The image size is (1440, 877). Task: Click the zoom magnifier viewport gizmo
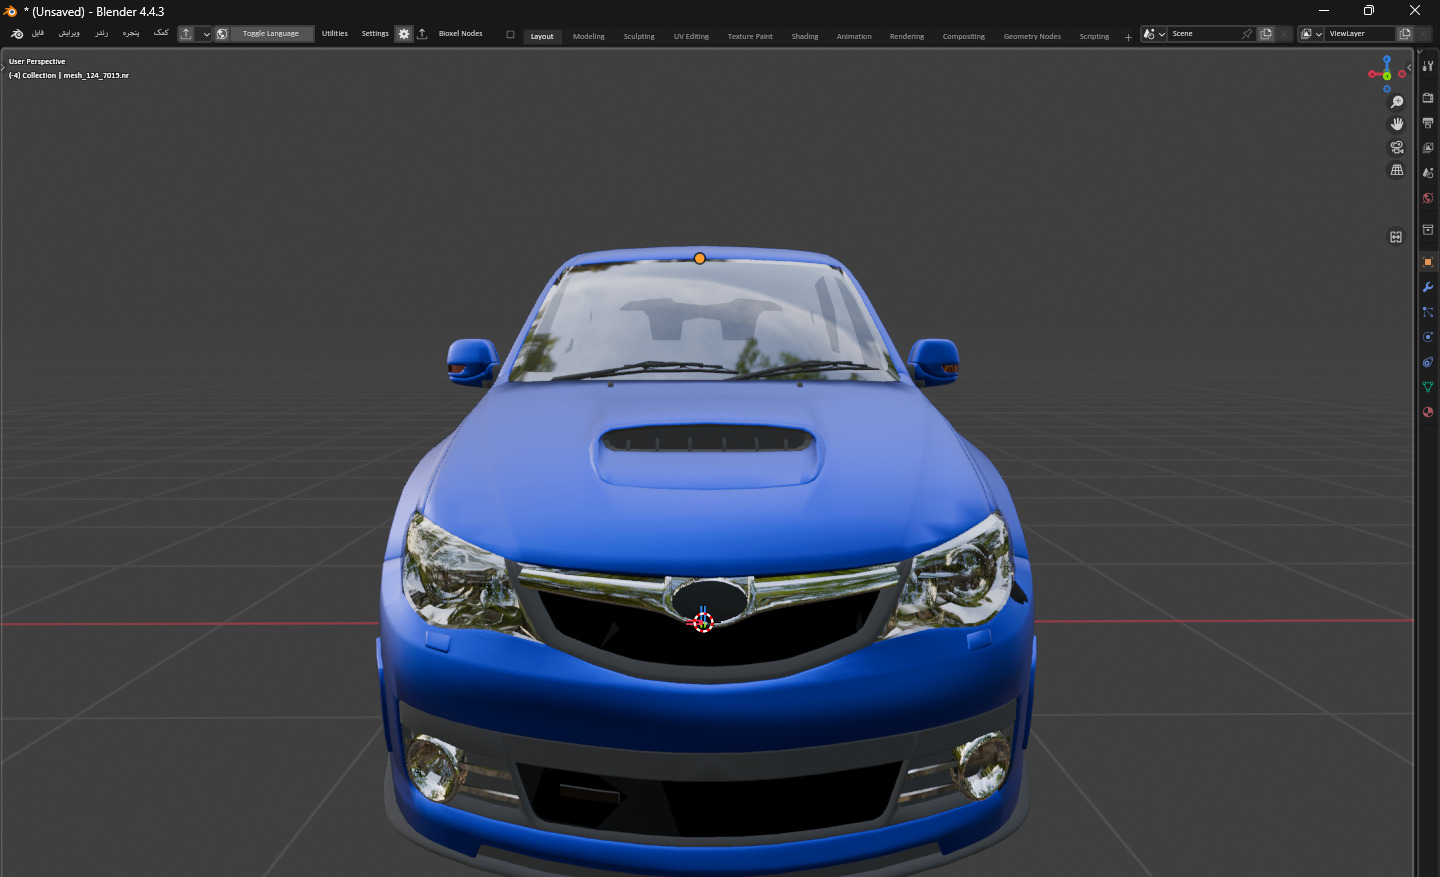pos(1397,102)
